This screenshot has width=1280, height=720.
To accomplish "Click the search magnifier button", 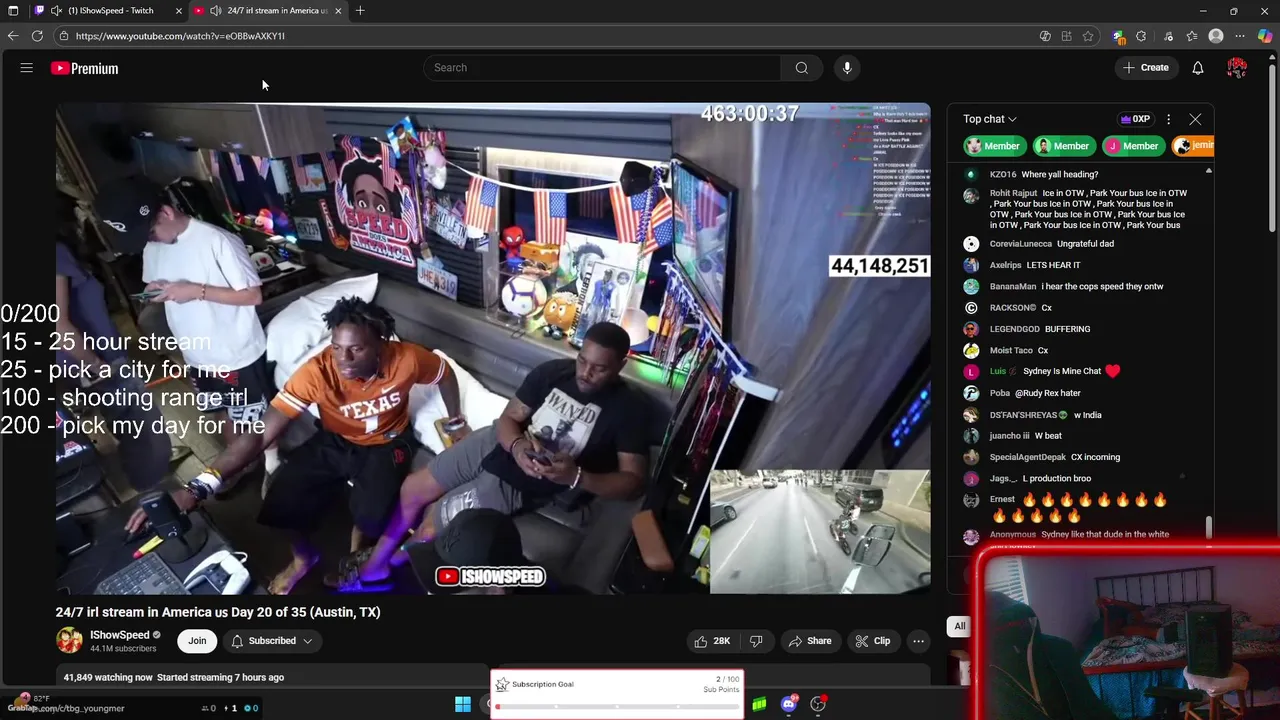I will (x=801, y=68).
